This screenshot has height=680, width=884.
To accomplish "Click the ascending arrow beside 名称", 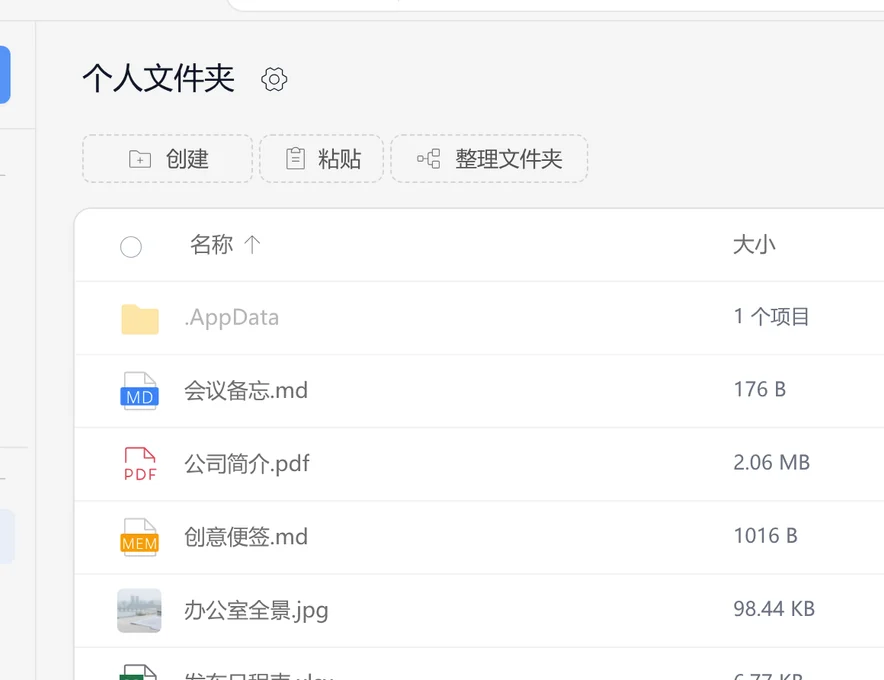I will pyautogui.click(x=252, y=245).
